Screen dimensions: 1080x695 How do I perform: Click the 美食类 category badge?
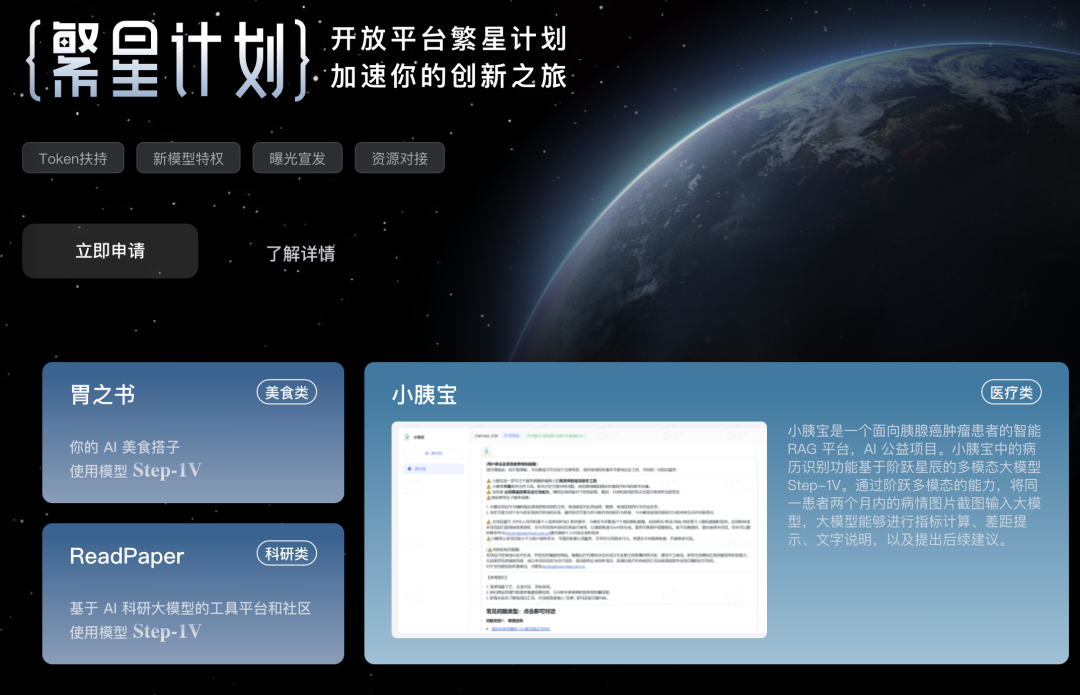coord(287,392)
